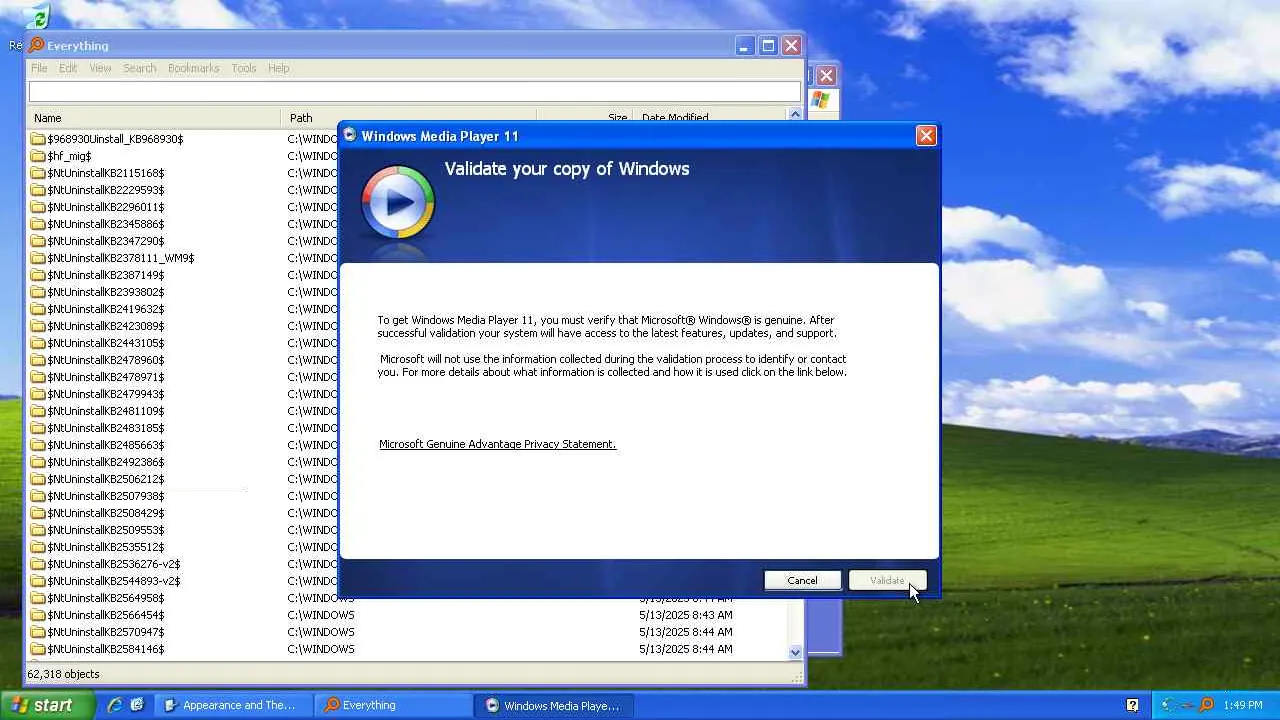This screenshot has height=720, width=1280.
Task: Pick folder icon next to $NtUninstallKB2345886$
Action: [38, 224]
